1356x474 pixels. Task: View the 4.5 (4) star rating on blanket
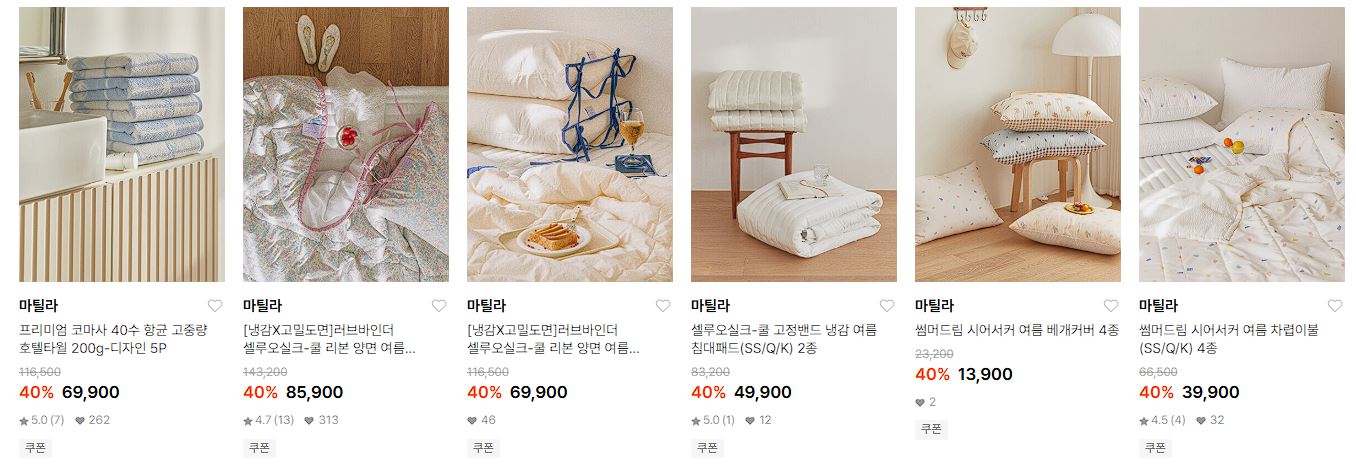[1162, 420]
